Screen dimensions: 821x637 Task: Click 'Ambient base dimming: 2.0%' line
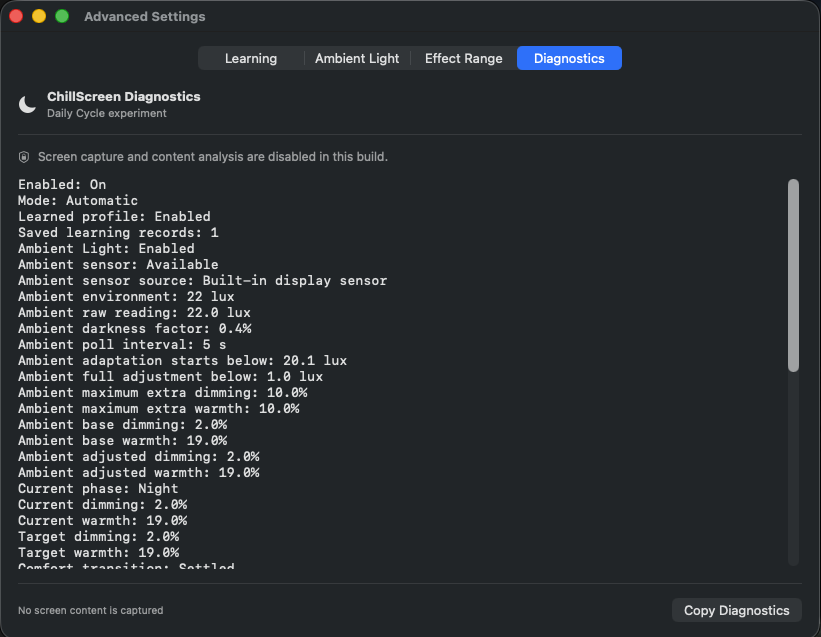pyautogui.click(x=123, y=424)
